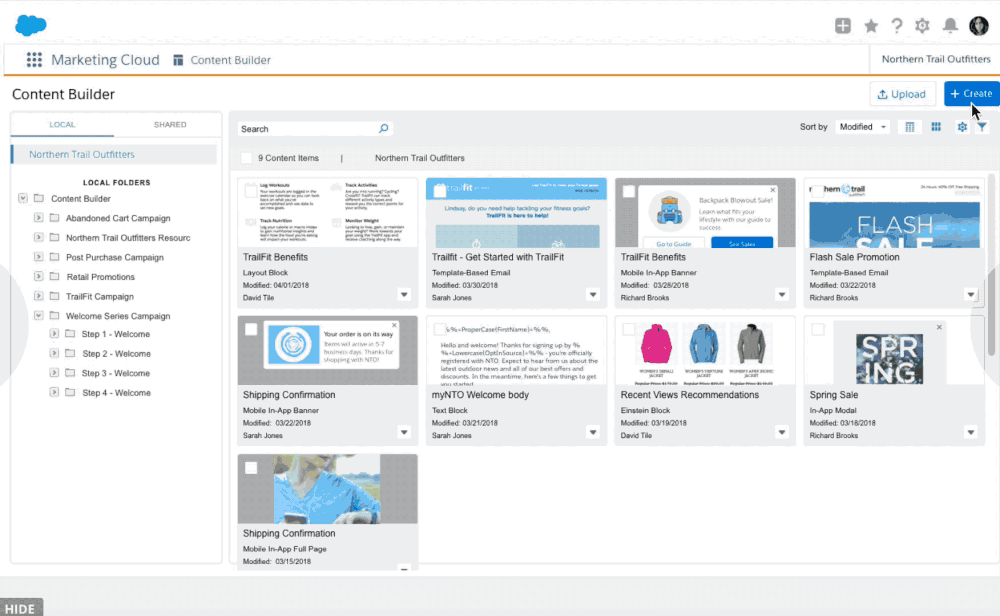Check the Trailfit Get Started email card
The image size is (1000, 616).
tap(439, 191)
